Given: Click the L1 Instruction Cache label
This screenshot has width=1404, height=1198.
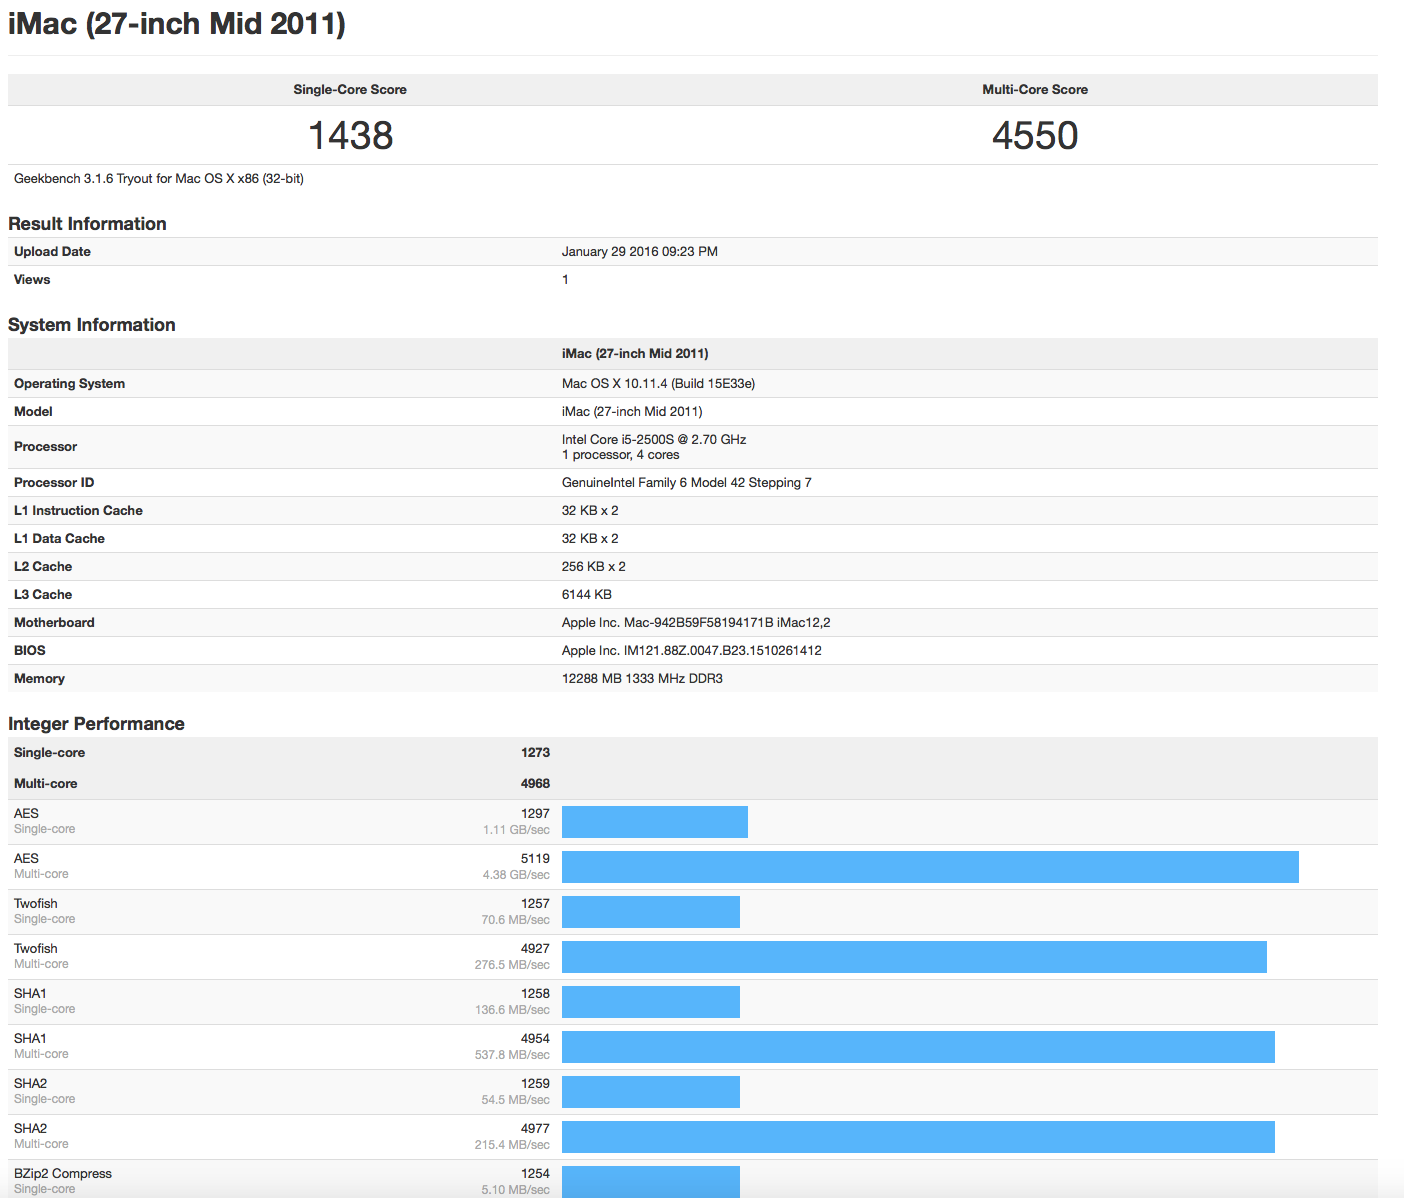Looking at the screenshot, I should (x=78, y=511).
